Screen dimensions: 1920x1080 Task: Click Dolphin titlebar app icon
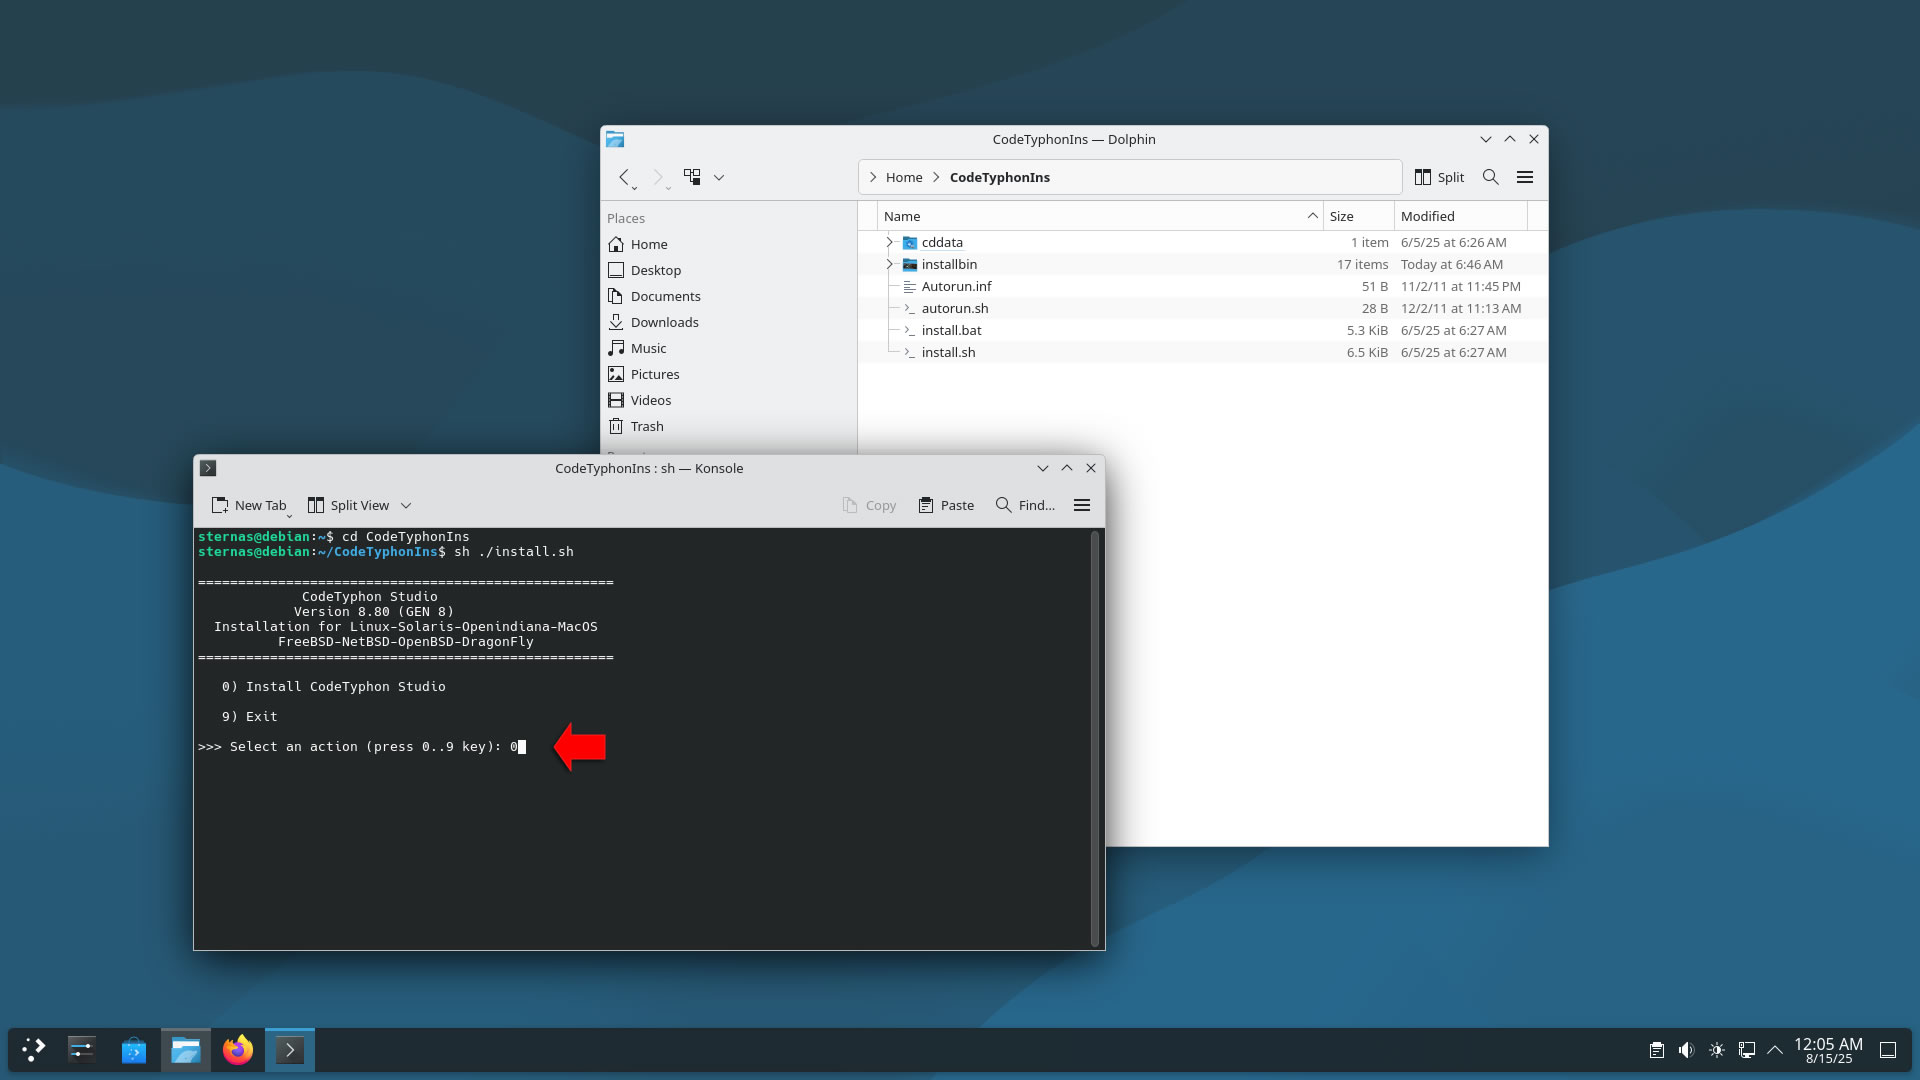(615, 139)
